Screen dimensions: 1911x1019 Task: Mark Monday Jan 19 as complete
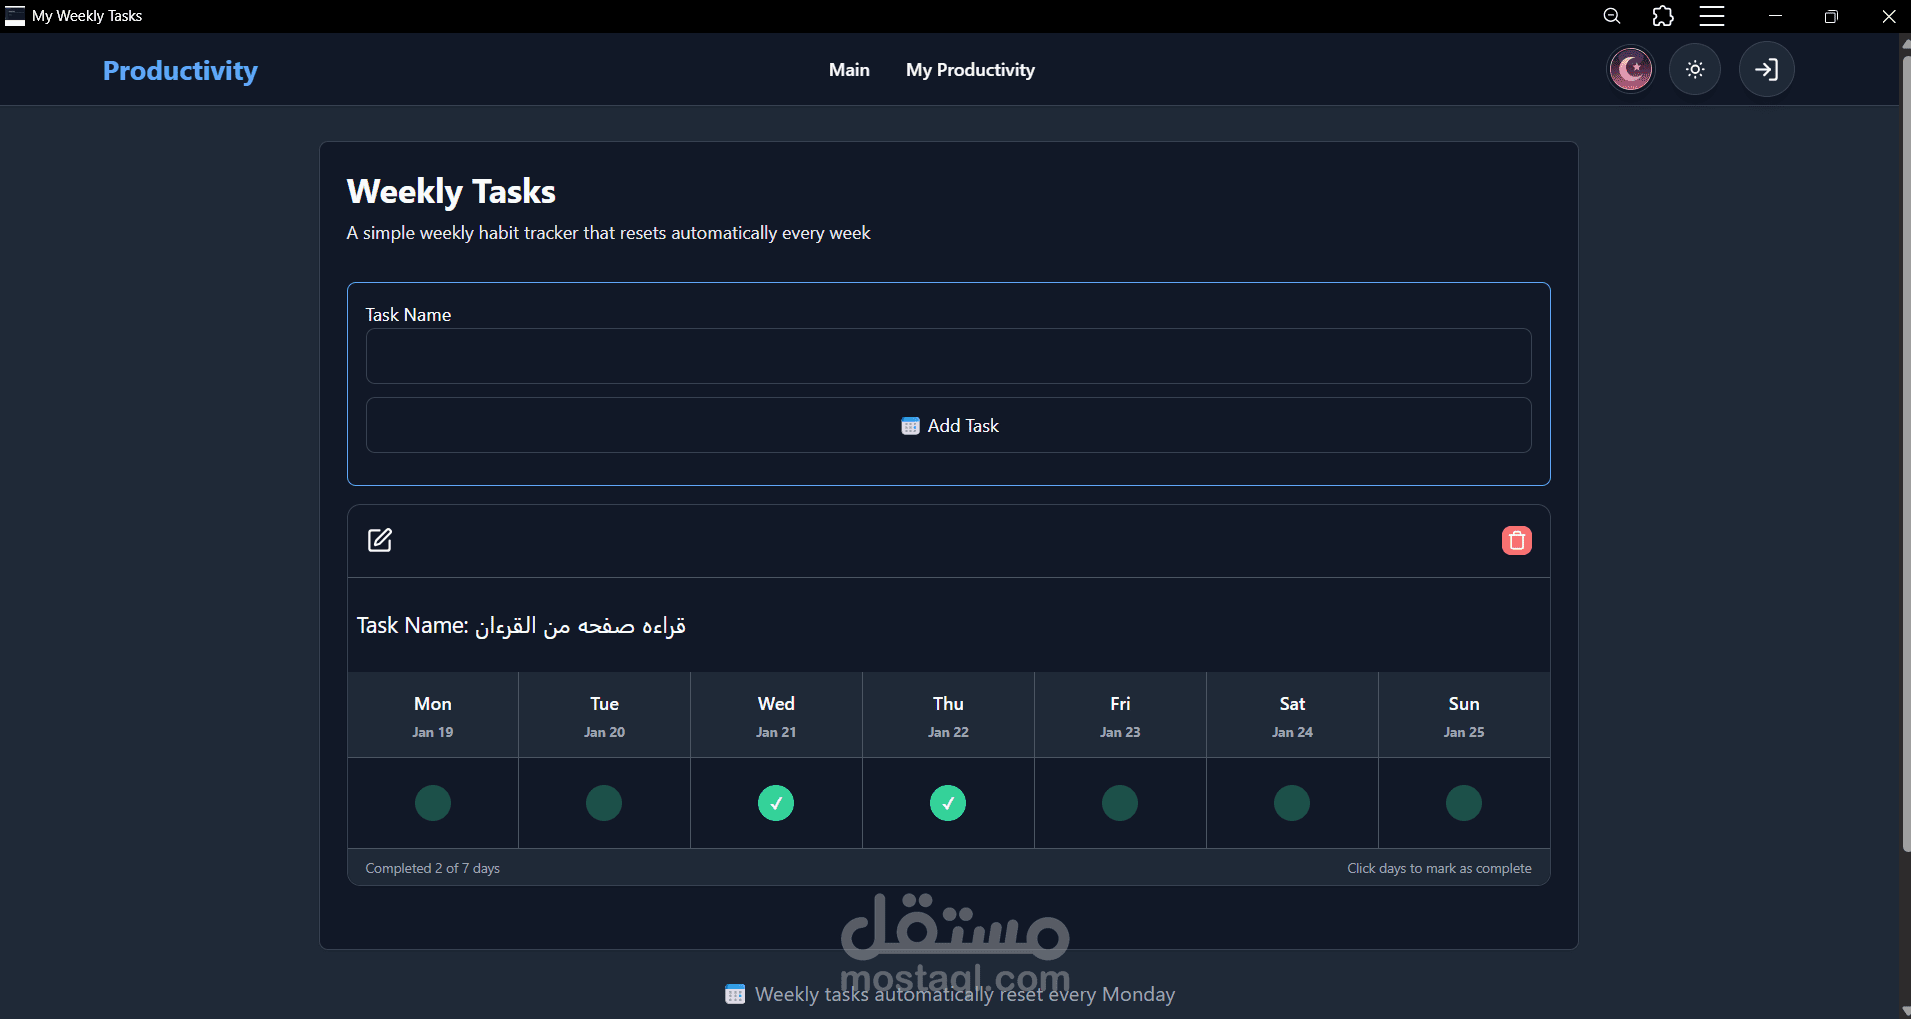click(x=432, y=802)
